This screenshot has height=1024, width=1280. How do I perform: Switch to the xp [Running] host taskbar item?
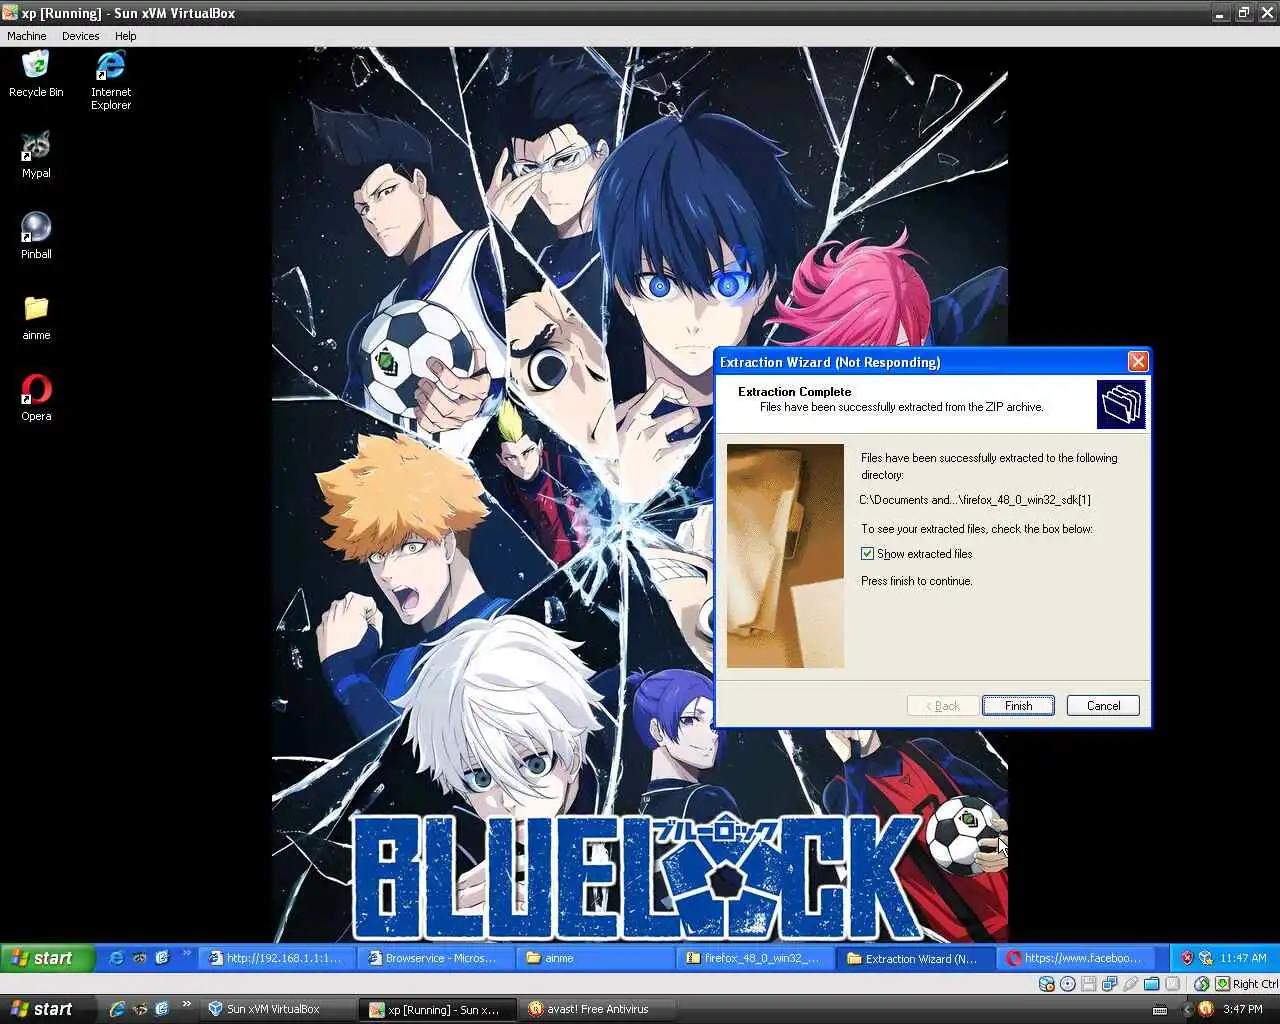click(440, 1009)
